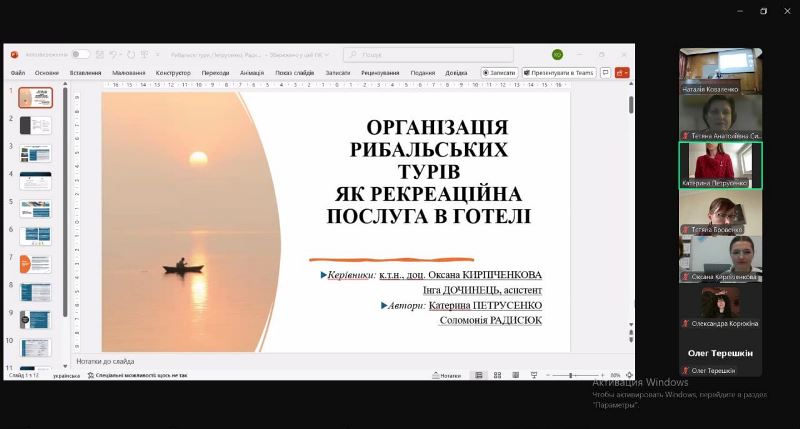Open the Файл menu
The image size is (800, 429).
(18, 73)
